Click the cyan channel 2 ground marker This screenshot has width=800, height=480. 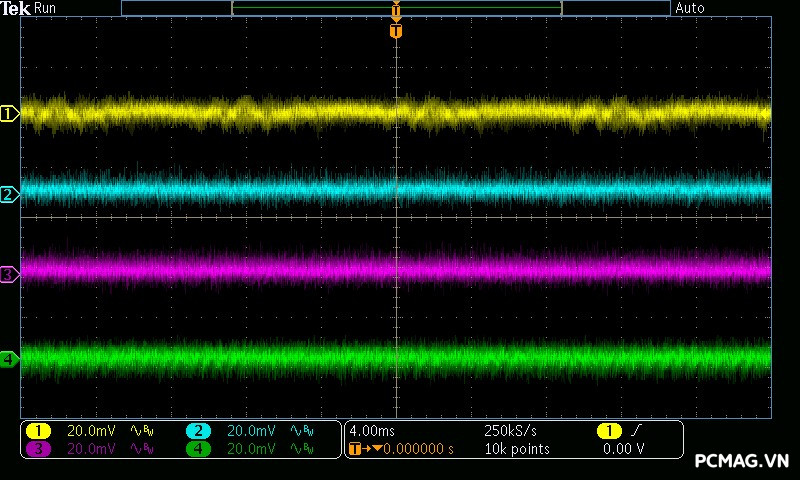click(9, 194)
